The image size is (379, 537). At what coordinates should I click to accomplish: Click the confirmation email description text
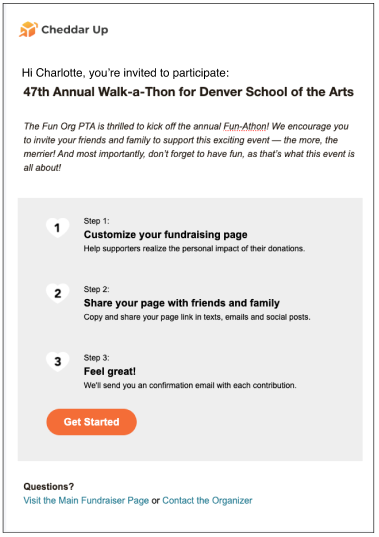190,386
